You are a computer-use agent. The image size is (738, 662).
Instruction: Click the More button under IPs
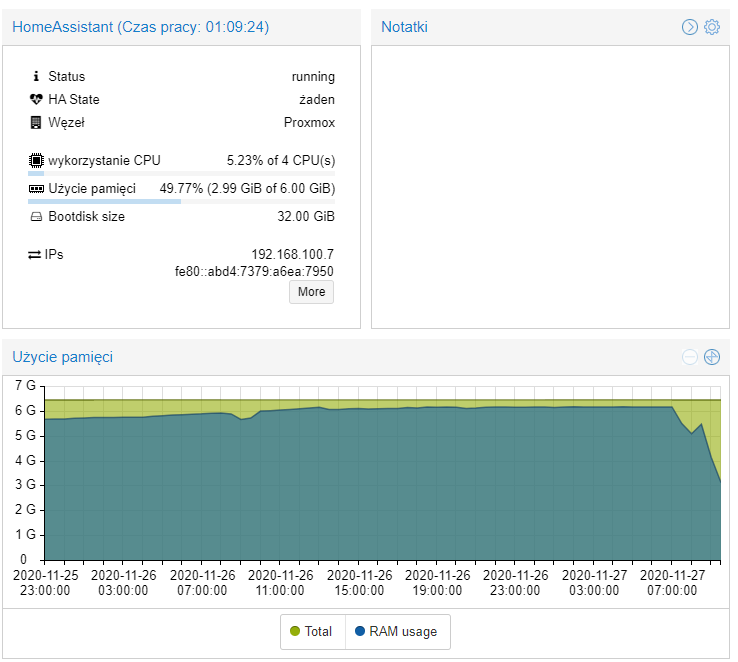tap(311, 292)
